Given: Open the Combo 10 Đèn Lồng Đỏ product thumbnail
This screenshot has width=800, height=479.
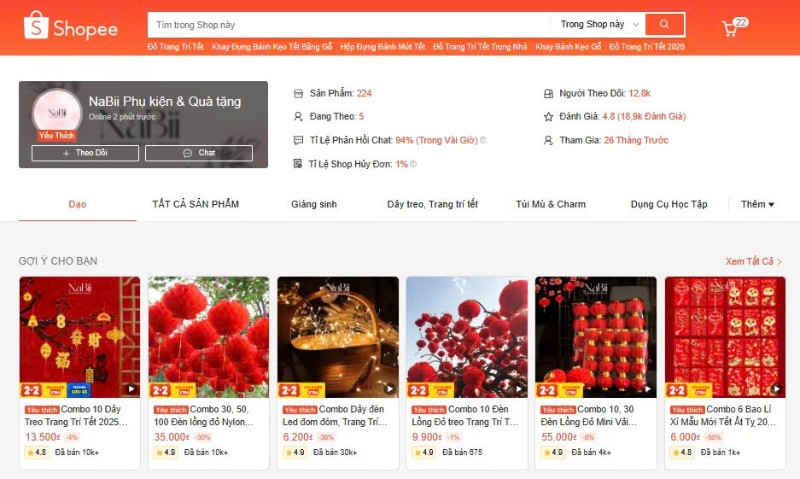Looking at the screenshot, I should [x=467, y=337].
